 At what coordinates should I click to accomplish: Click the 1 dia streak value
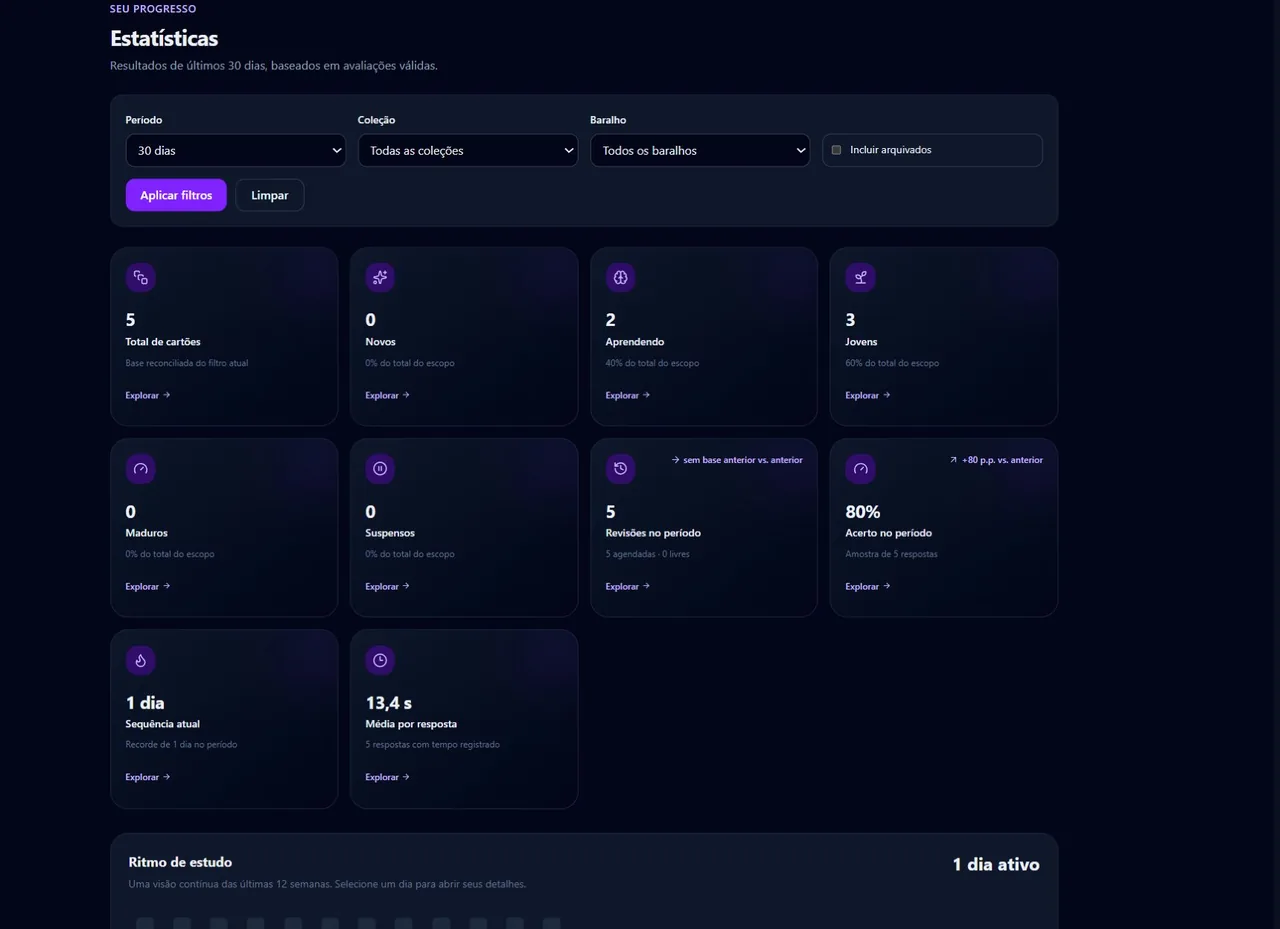pyautogui.click(x=145, y=703)
